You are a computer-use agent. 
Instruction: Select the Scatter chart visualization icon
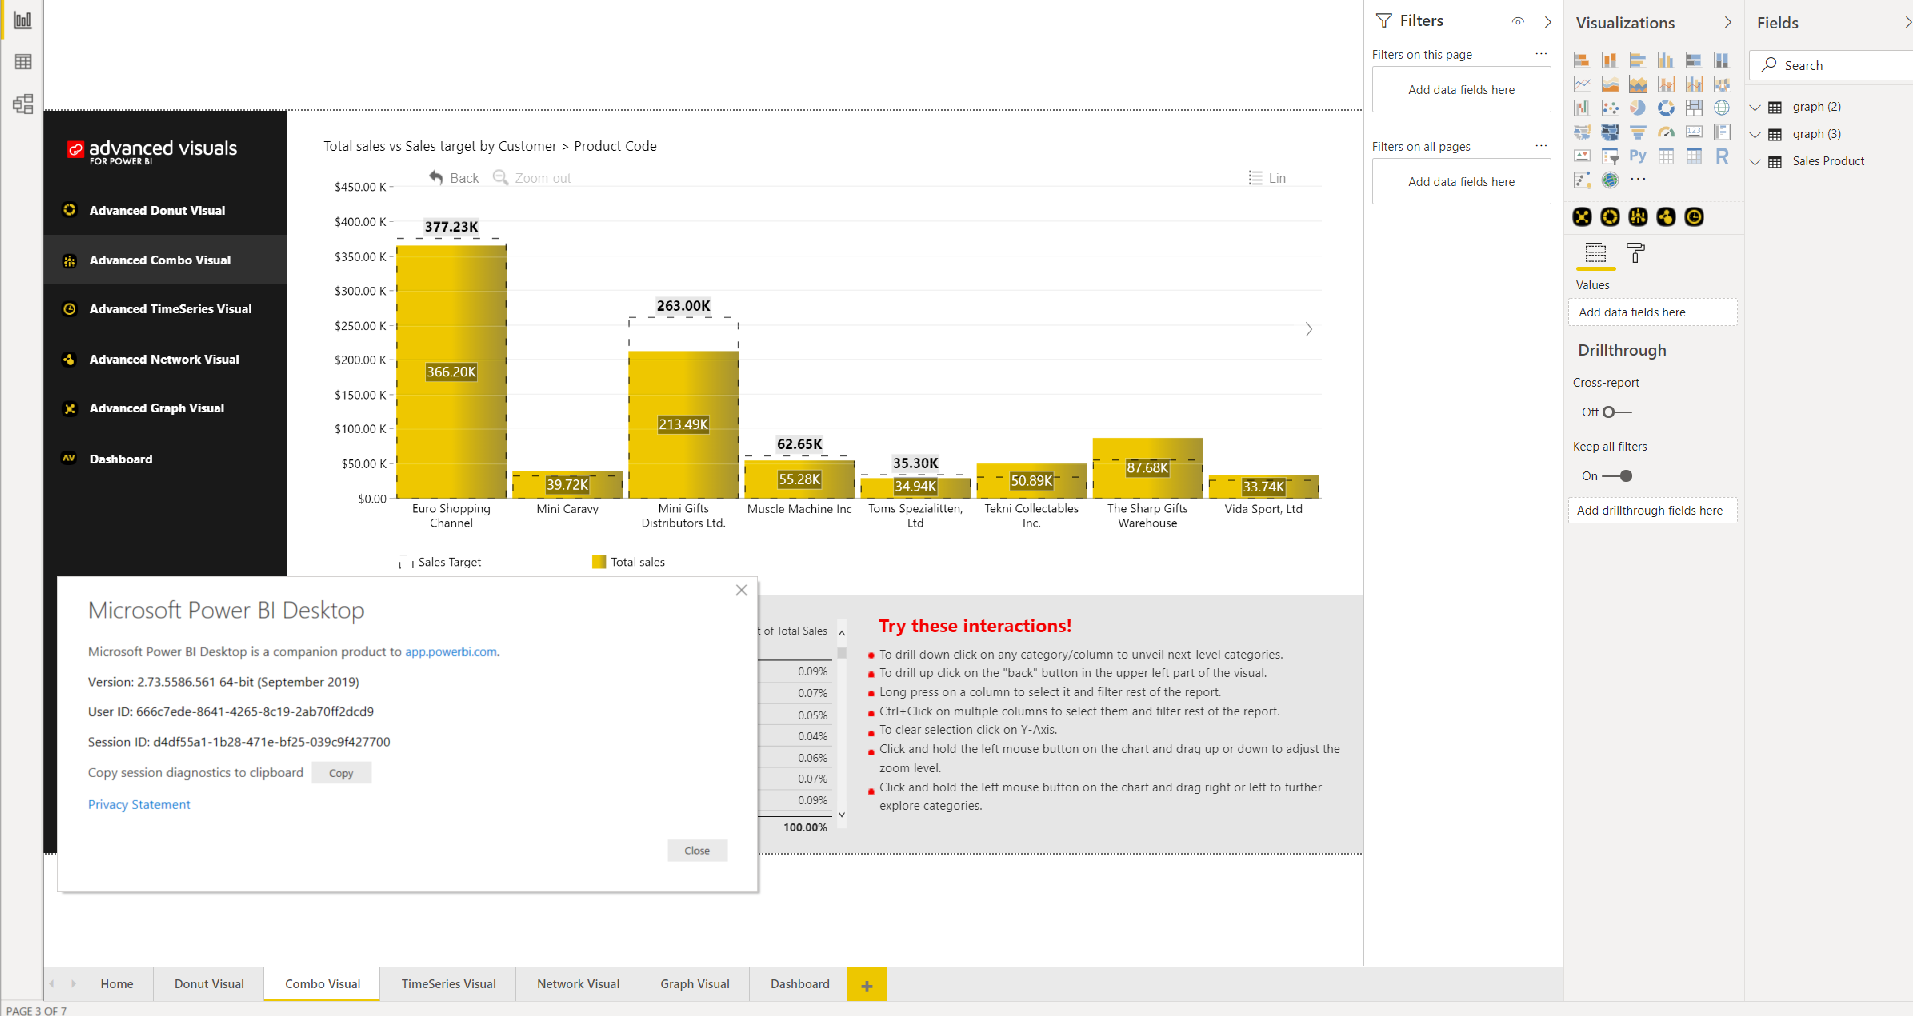(1610, 108)
